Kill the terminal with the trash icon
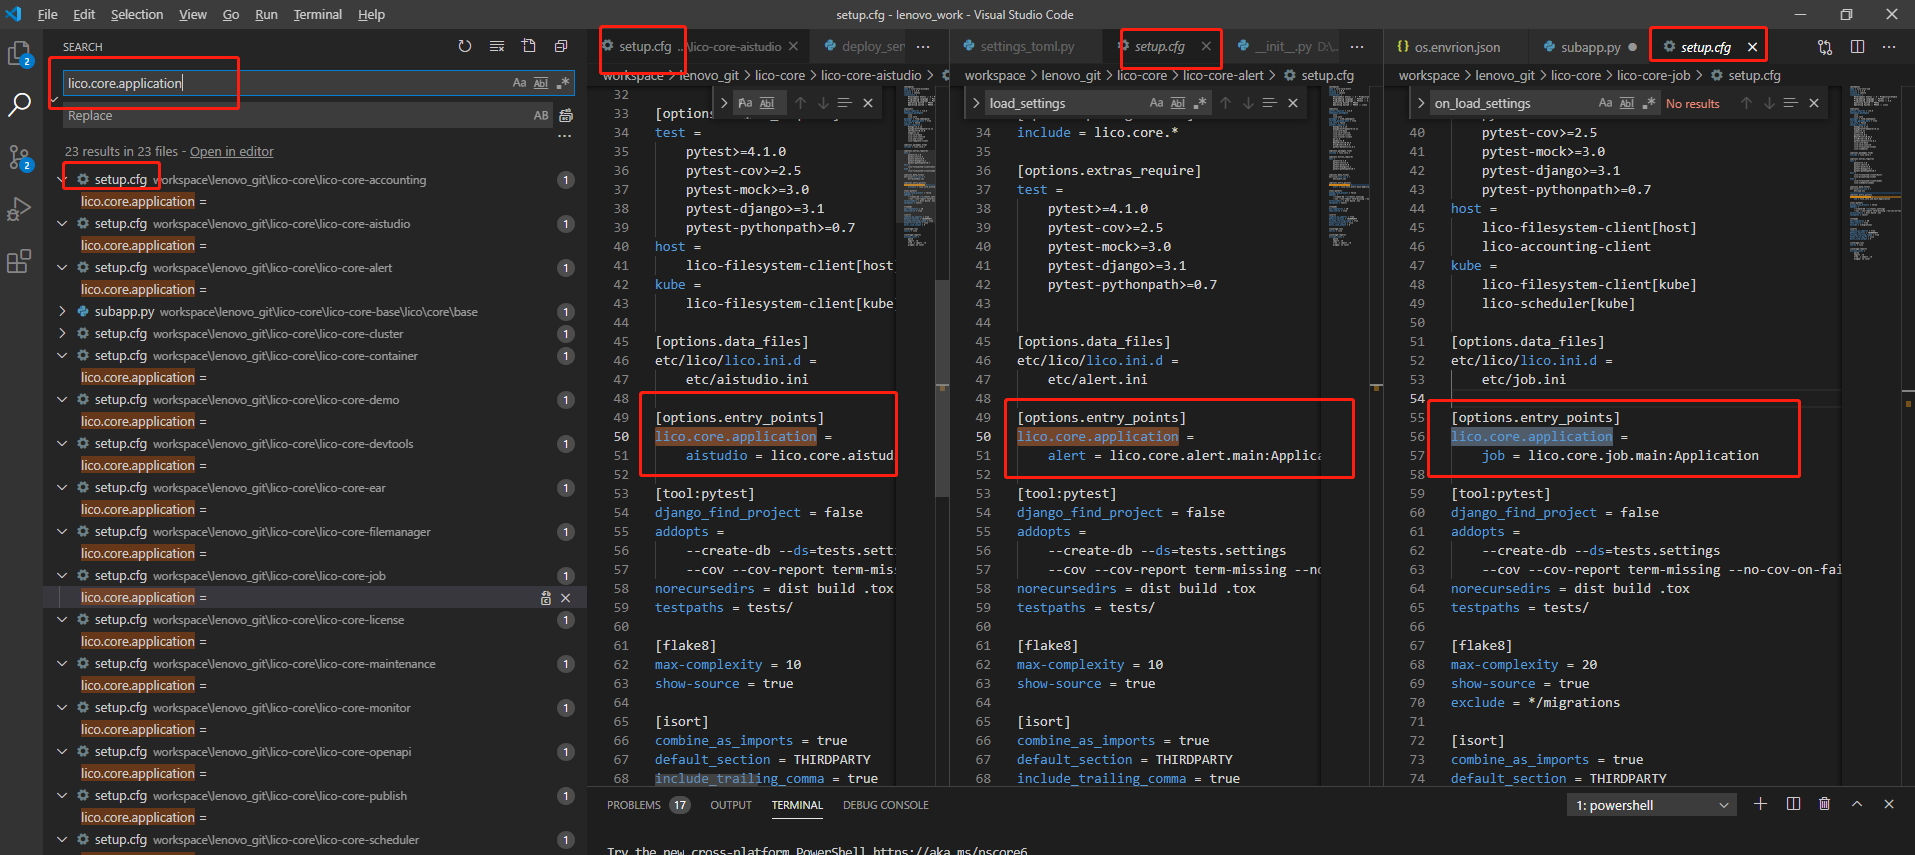Screen dimensions: 1915x855 coord(1824,804)
